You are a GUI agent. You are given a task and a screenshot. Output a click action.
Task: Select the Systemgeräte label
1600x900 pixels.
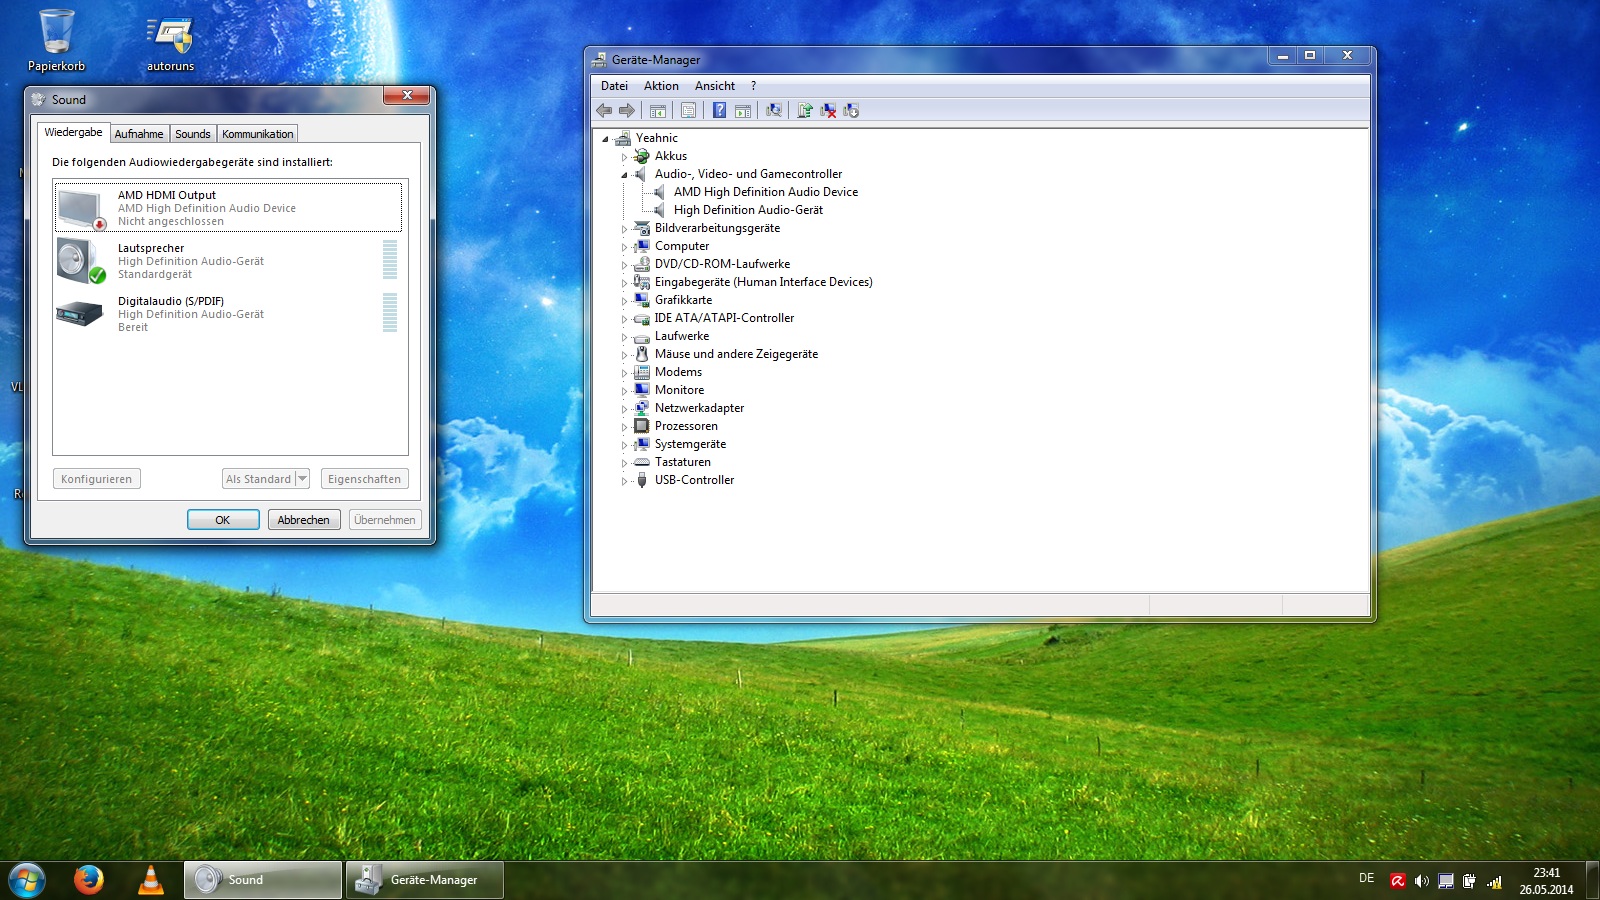690,444
